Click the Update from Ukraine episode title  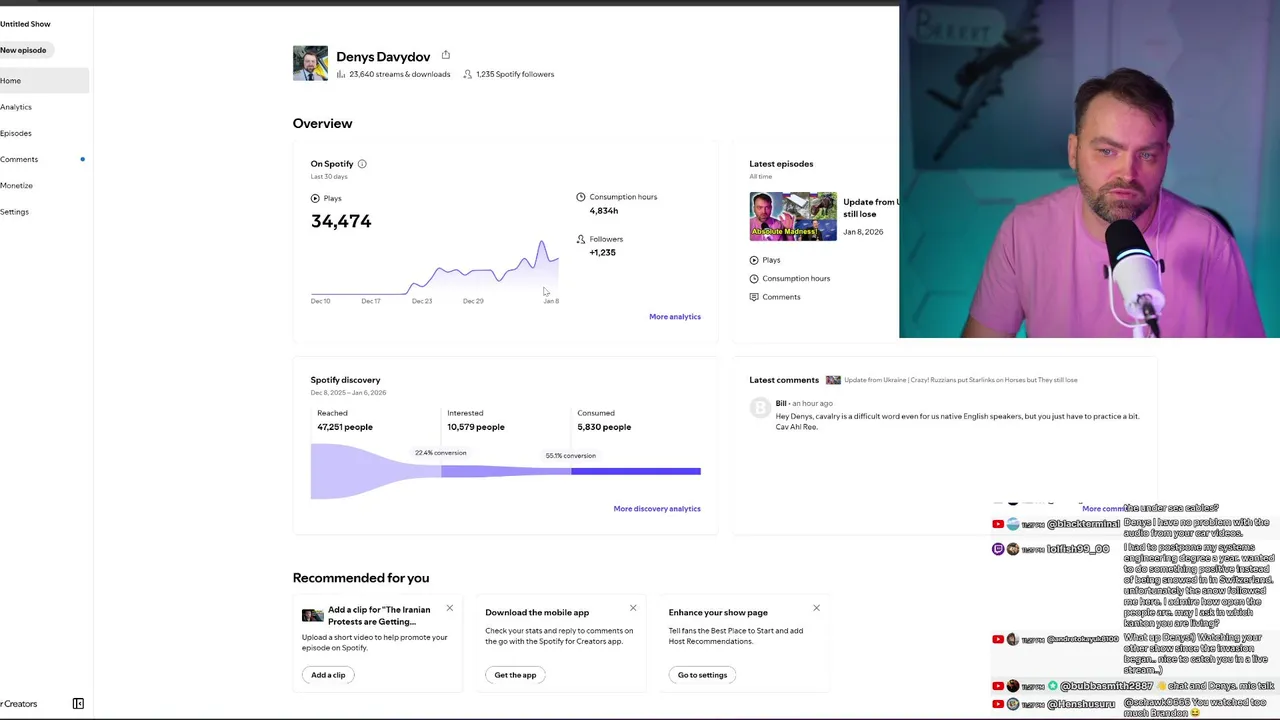(870, 208)
